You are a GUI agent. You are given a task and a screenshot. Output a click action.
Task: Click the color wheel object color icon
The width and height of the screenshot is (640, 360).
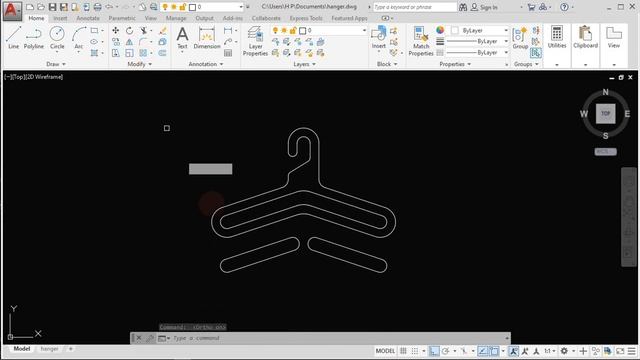440,30
